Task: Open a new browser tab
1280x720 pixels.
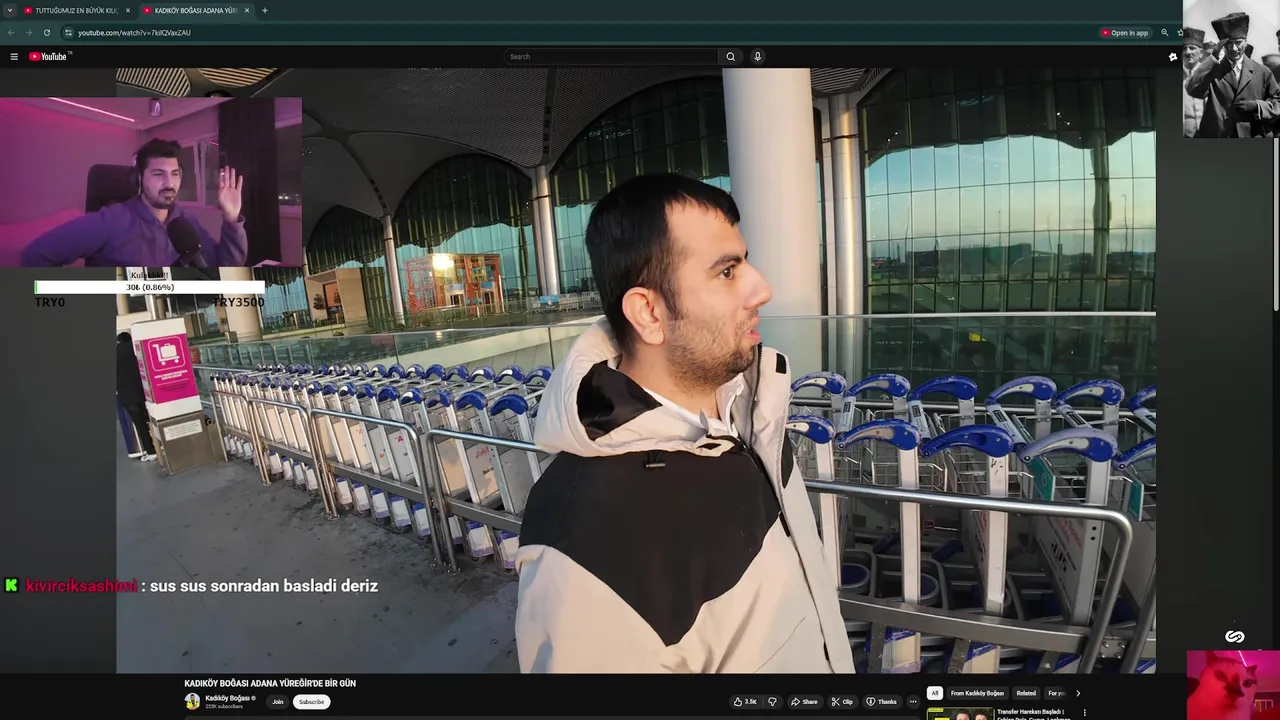Action: tap(265, 10)
